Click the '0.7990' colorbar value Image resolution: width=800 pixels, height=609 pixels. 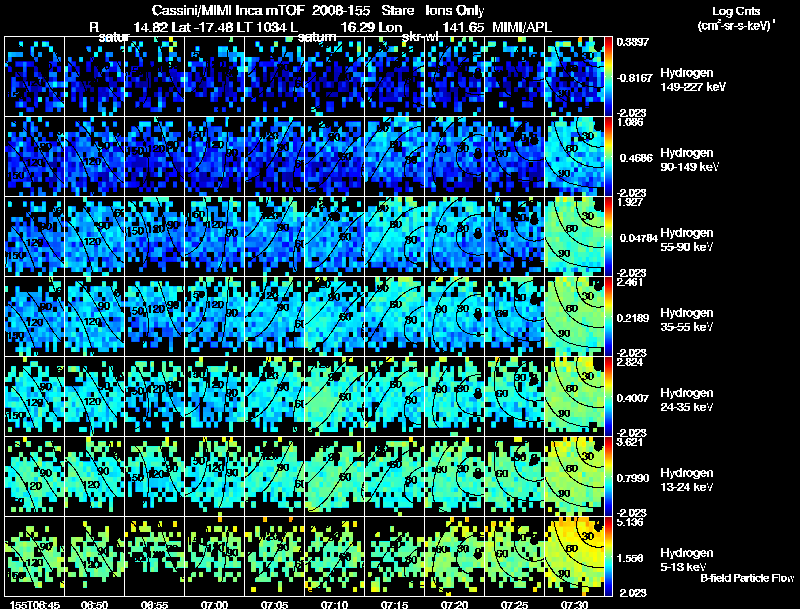634,478
